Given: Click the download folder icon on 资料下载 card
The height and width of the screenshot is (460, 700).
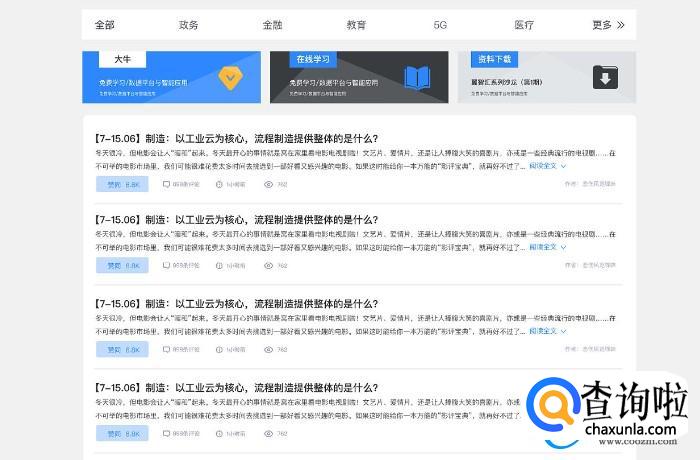Looking at the screenshot, I should coord(605,78).
